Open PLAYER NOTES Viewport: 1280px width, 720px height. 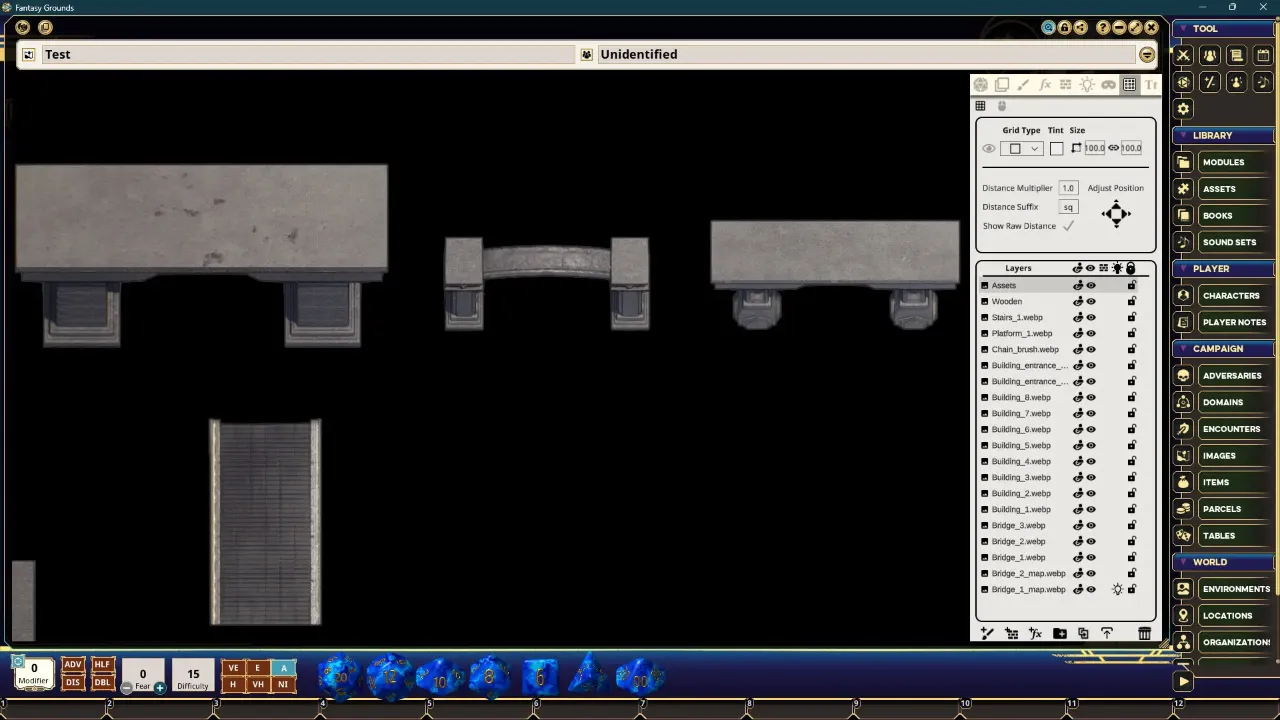click(x=1234, y=322)
